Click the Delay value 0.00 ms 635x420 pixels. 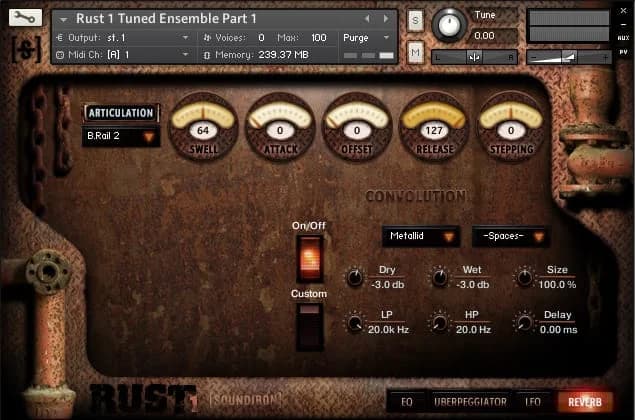click(558, 330)
